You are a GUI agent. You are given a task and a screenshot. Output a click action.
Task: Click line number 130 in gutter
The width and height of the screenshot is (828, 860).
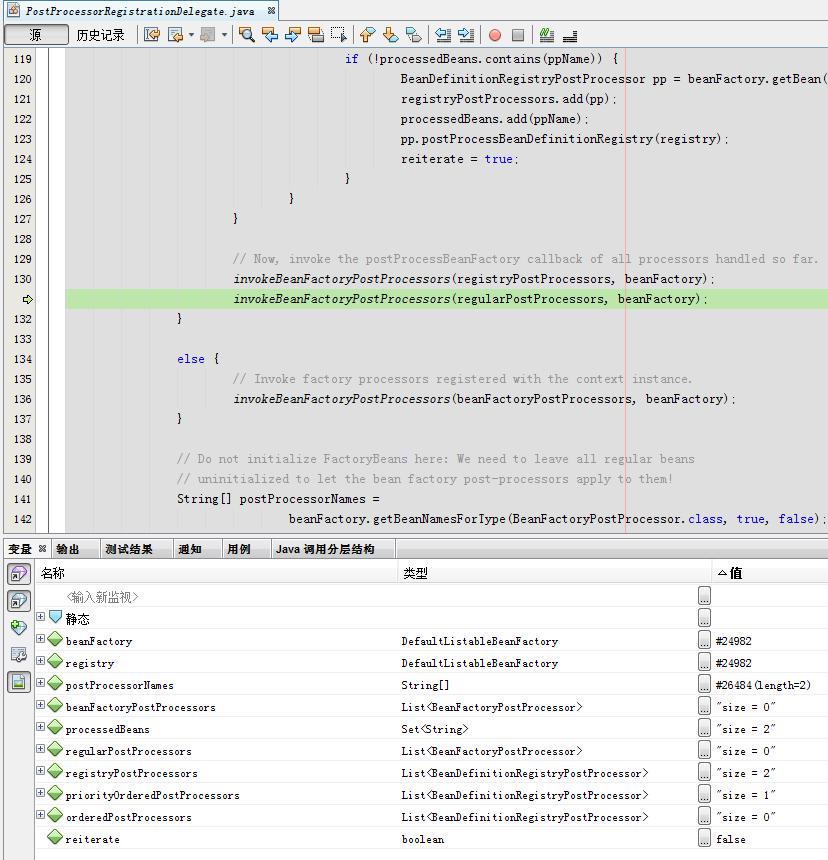coord(22,279)
